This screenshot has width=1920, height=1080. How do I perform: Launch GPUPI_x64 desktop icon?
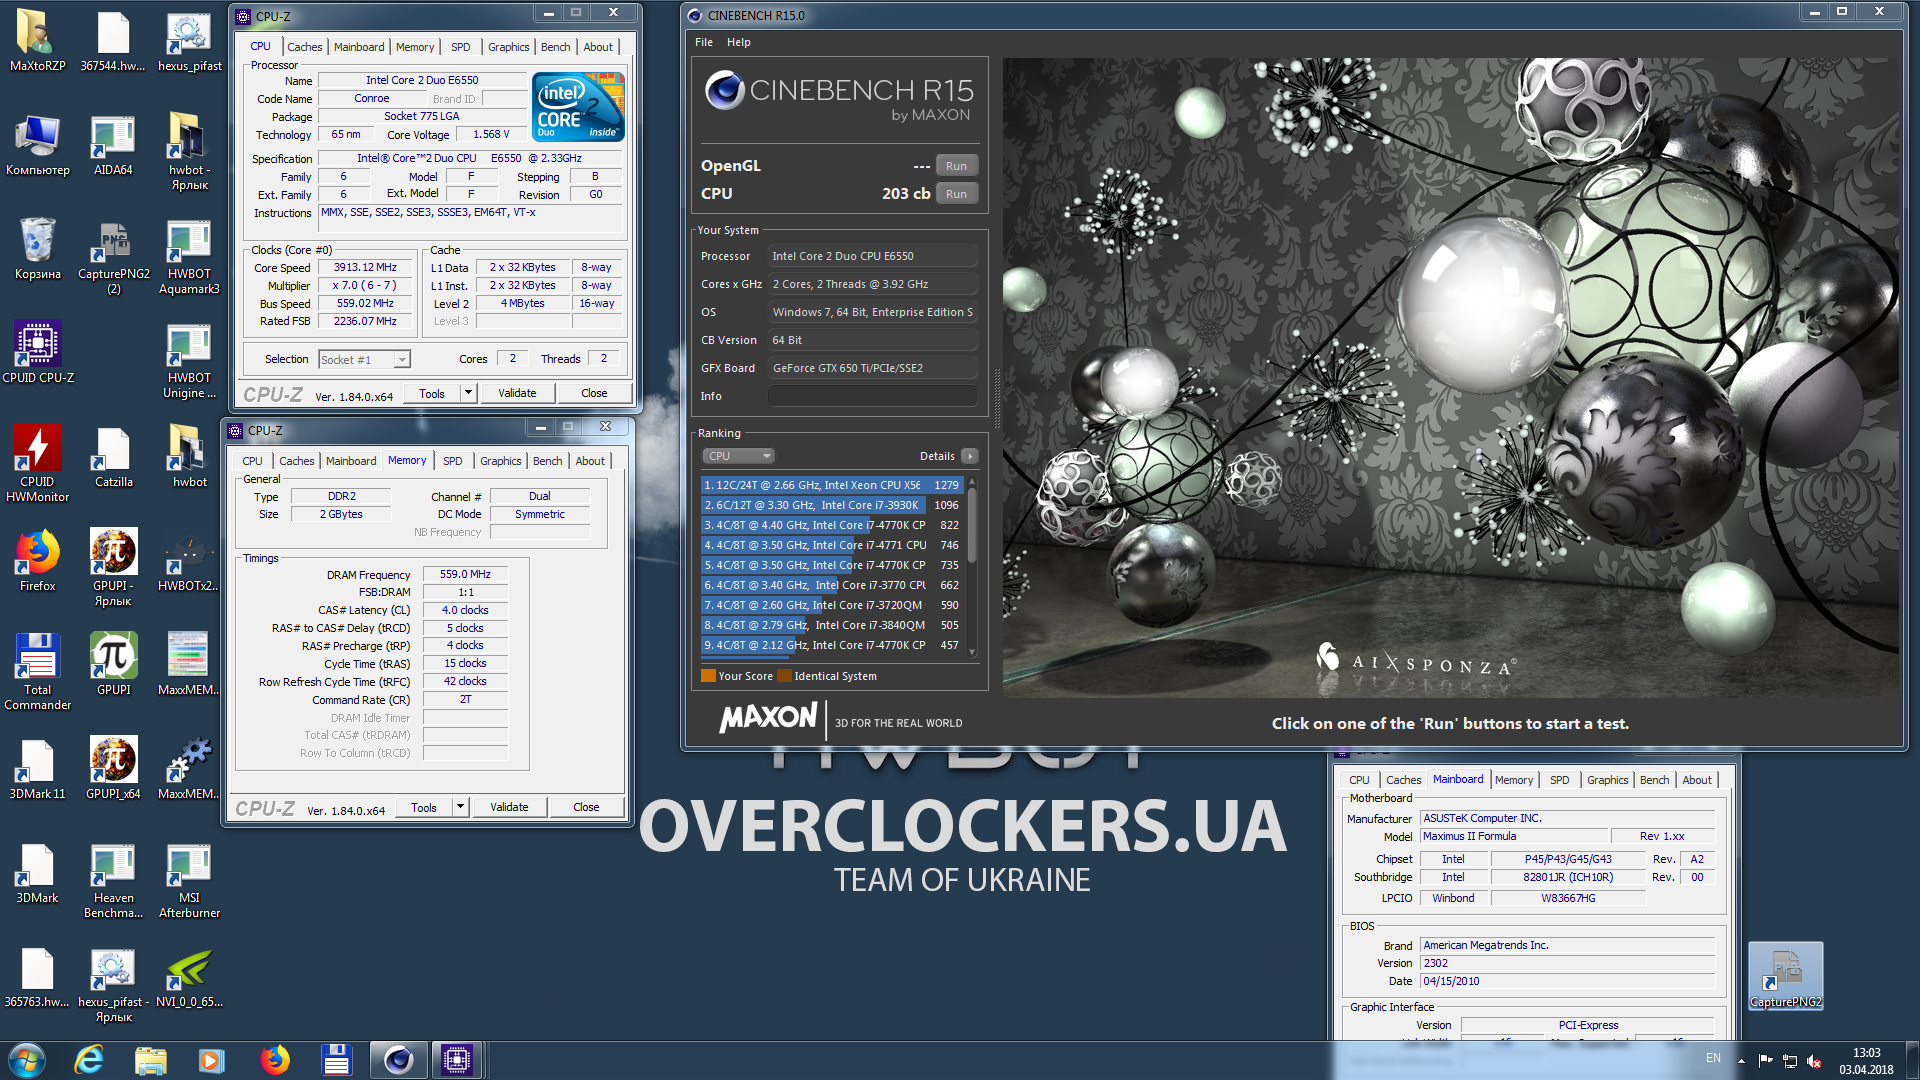(x=113, y=769)
